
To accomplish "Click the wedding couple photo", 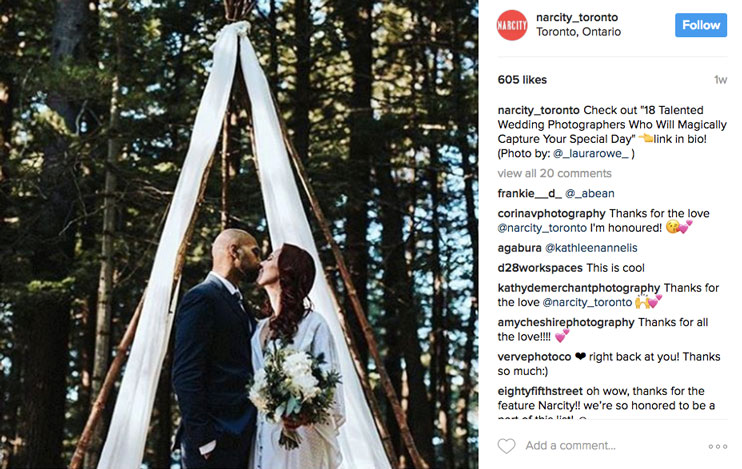I will click(239, 234).
